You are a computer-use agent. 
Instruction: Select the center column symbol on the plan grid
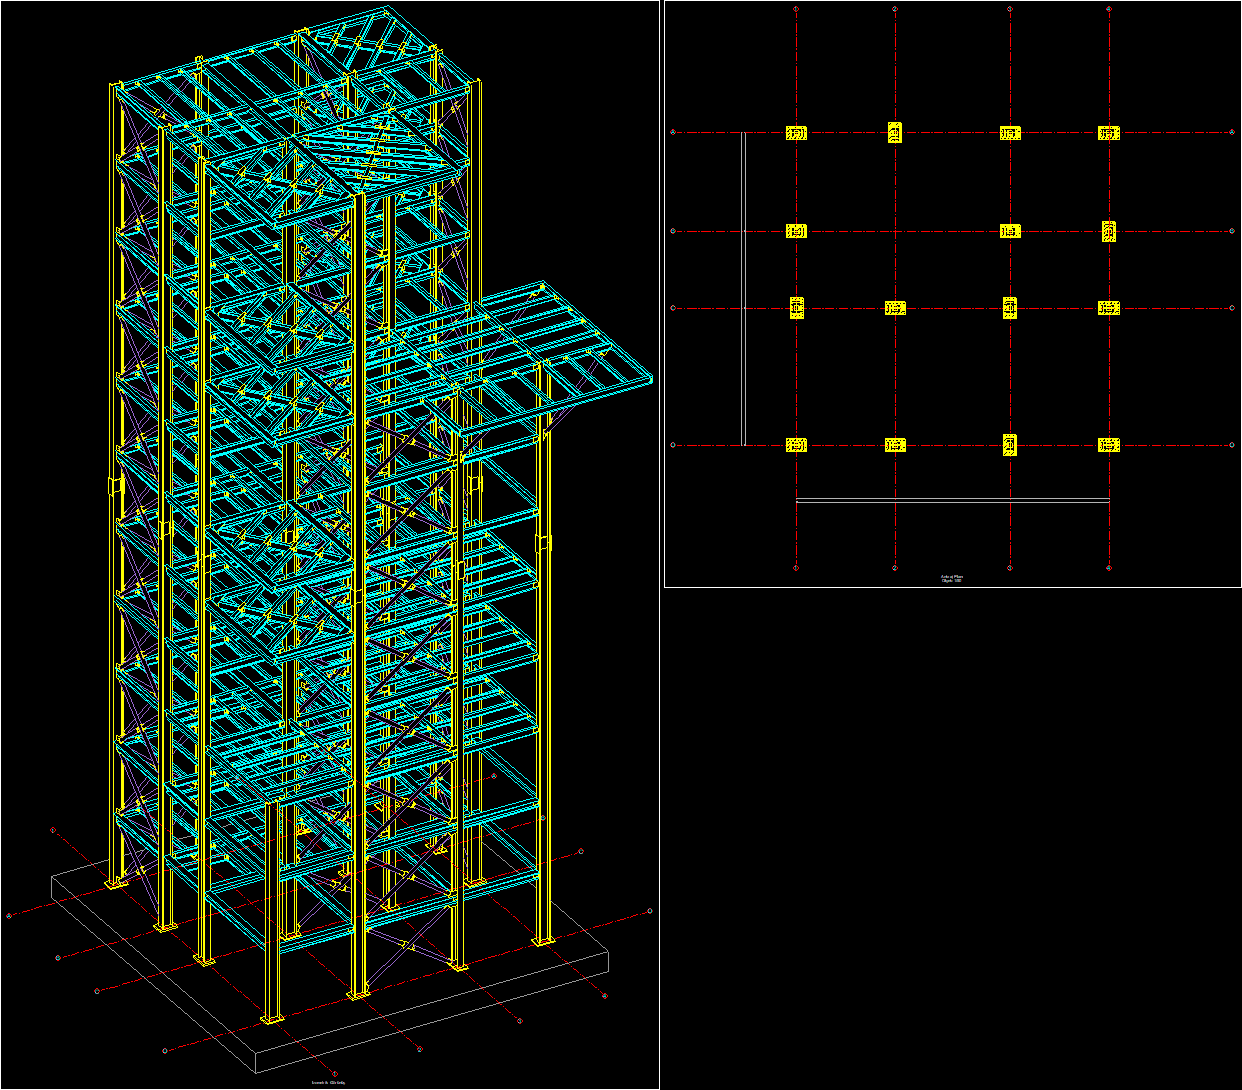click(1008, 309)
